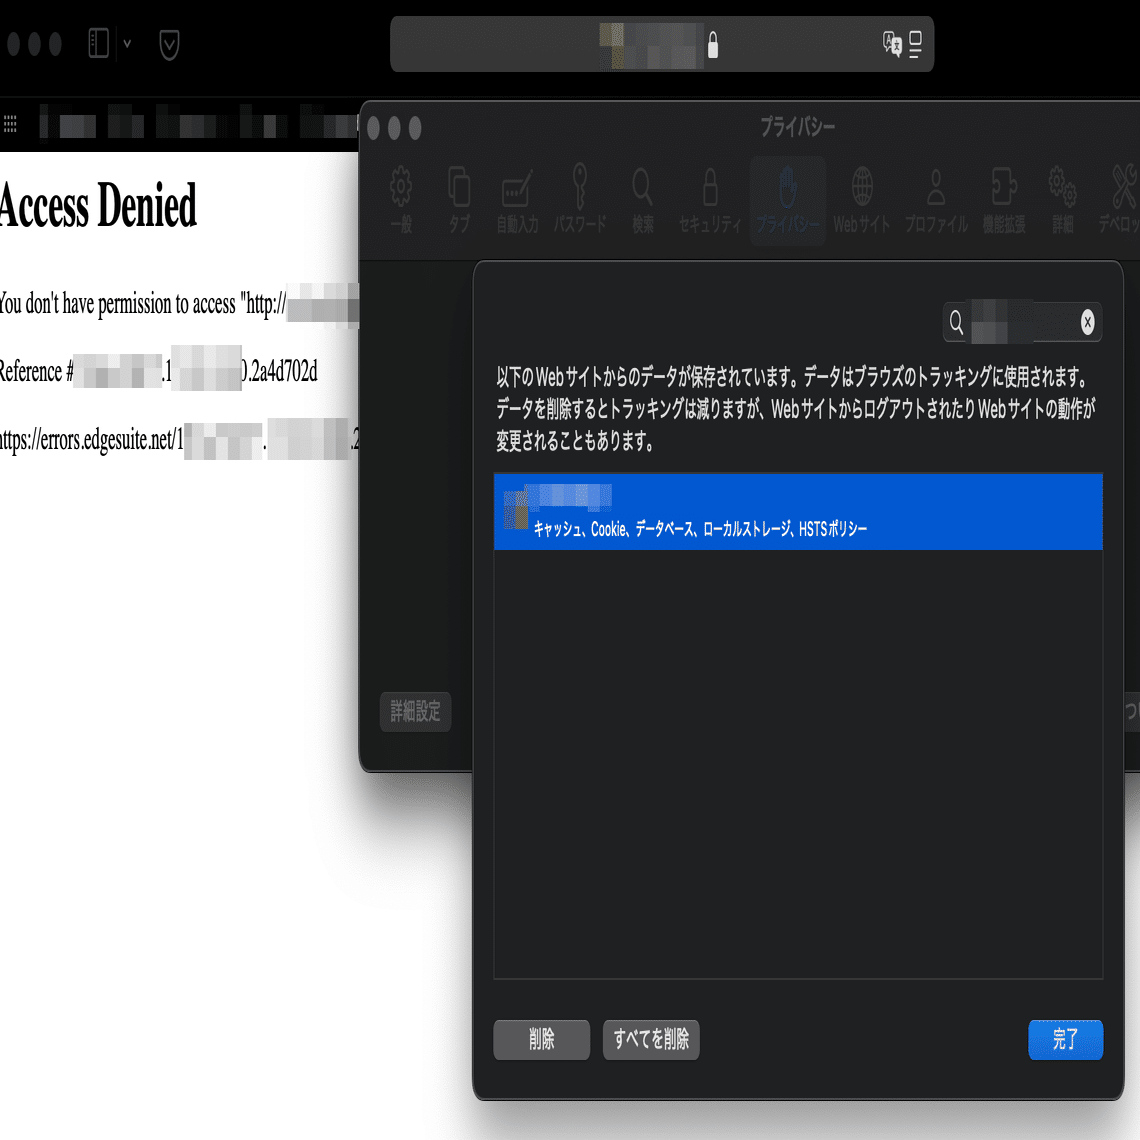Click the Reference number line
The image size is (1140, 1140).
158,372
